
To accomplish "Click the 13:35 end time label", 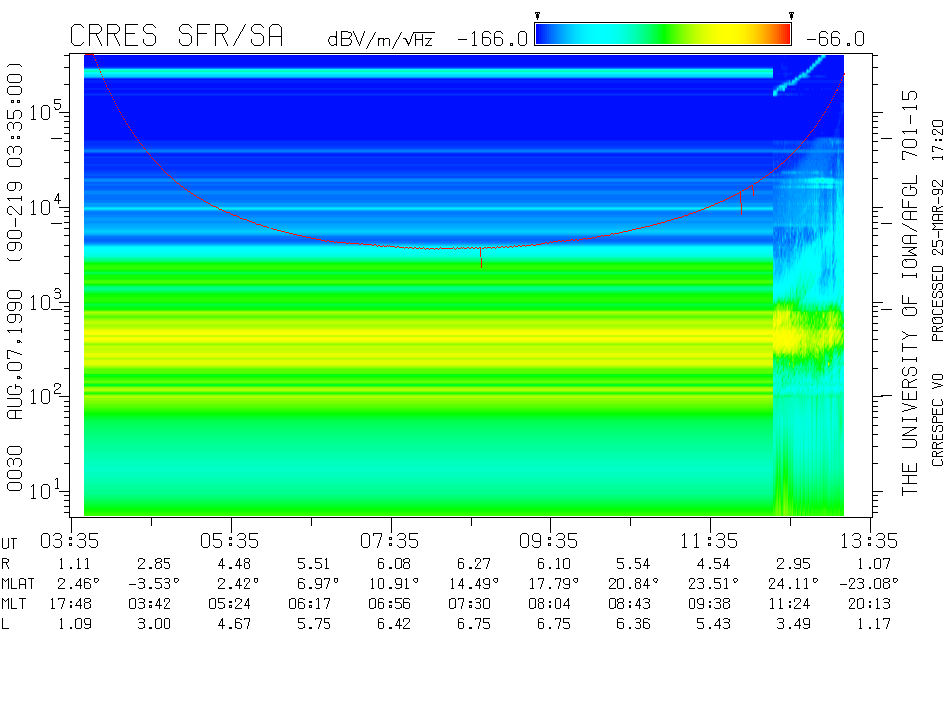I will (870, 541).
